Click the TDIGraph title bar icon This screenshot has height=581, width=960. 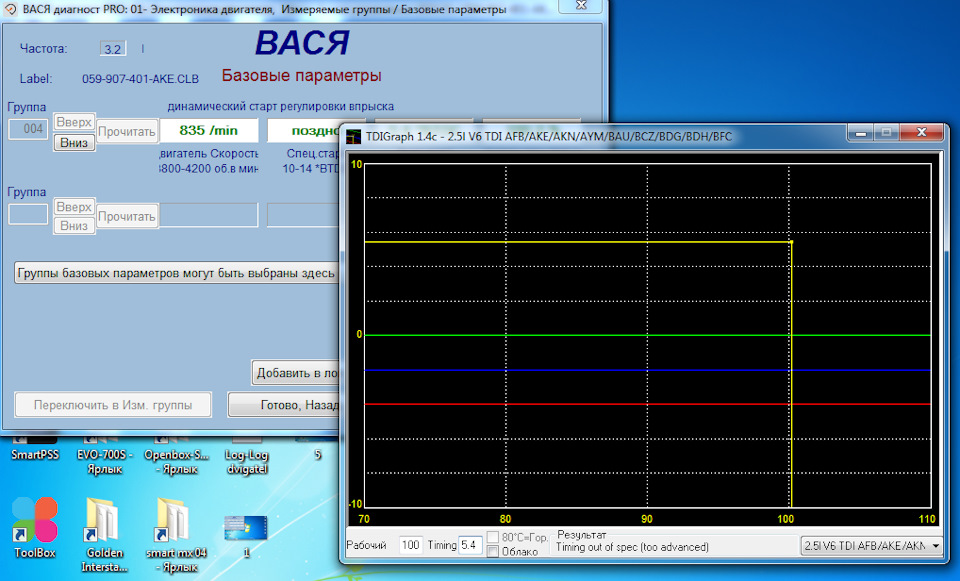coord(354,136)
